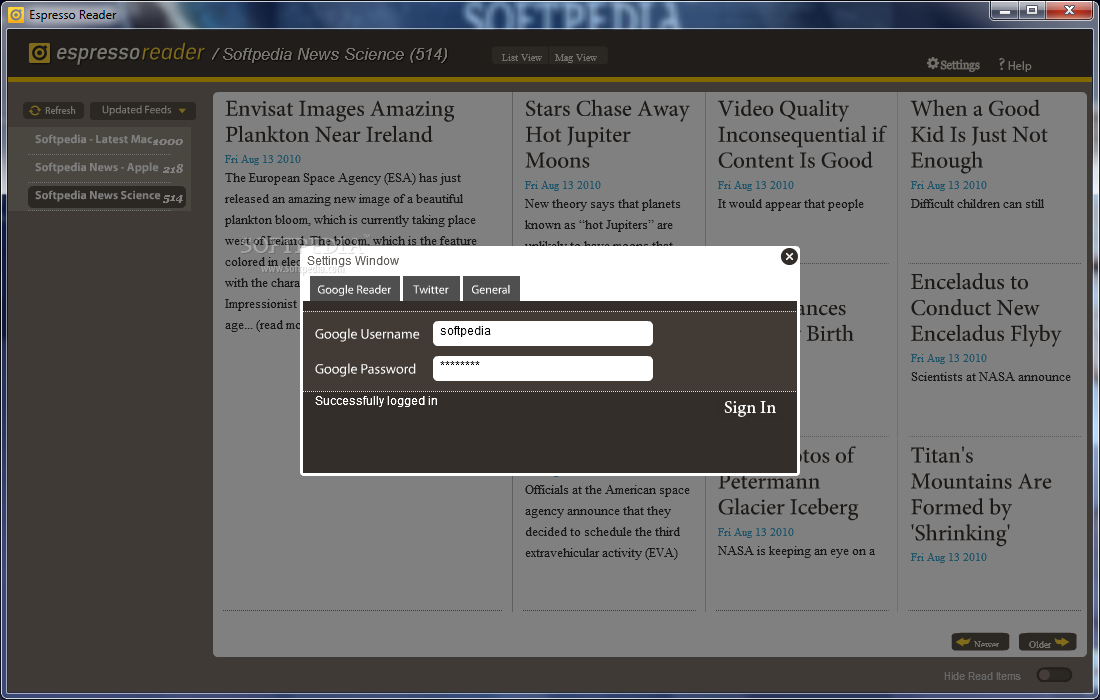Toggle the Hide Read Items switch
This screenshot has height=700, width=1100.
point(1054,675)
